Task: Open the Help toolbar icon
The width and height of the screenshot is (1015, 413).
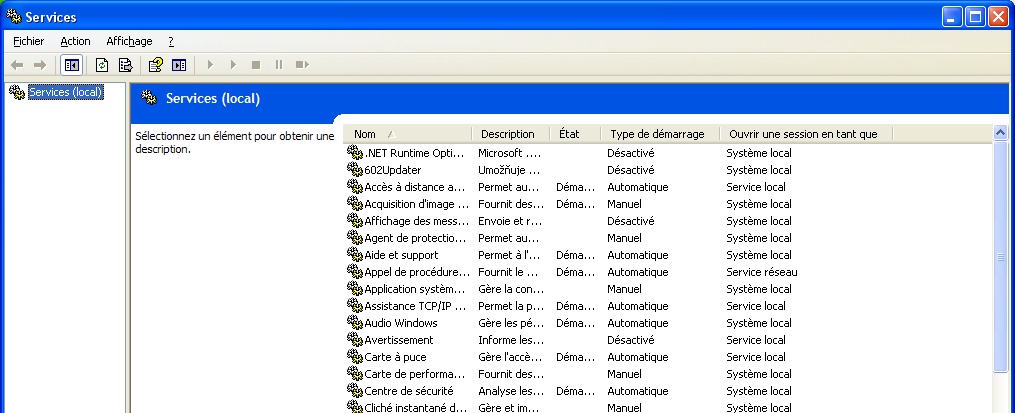Action: pos(155,65)
